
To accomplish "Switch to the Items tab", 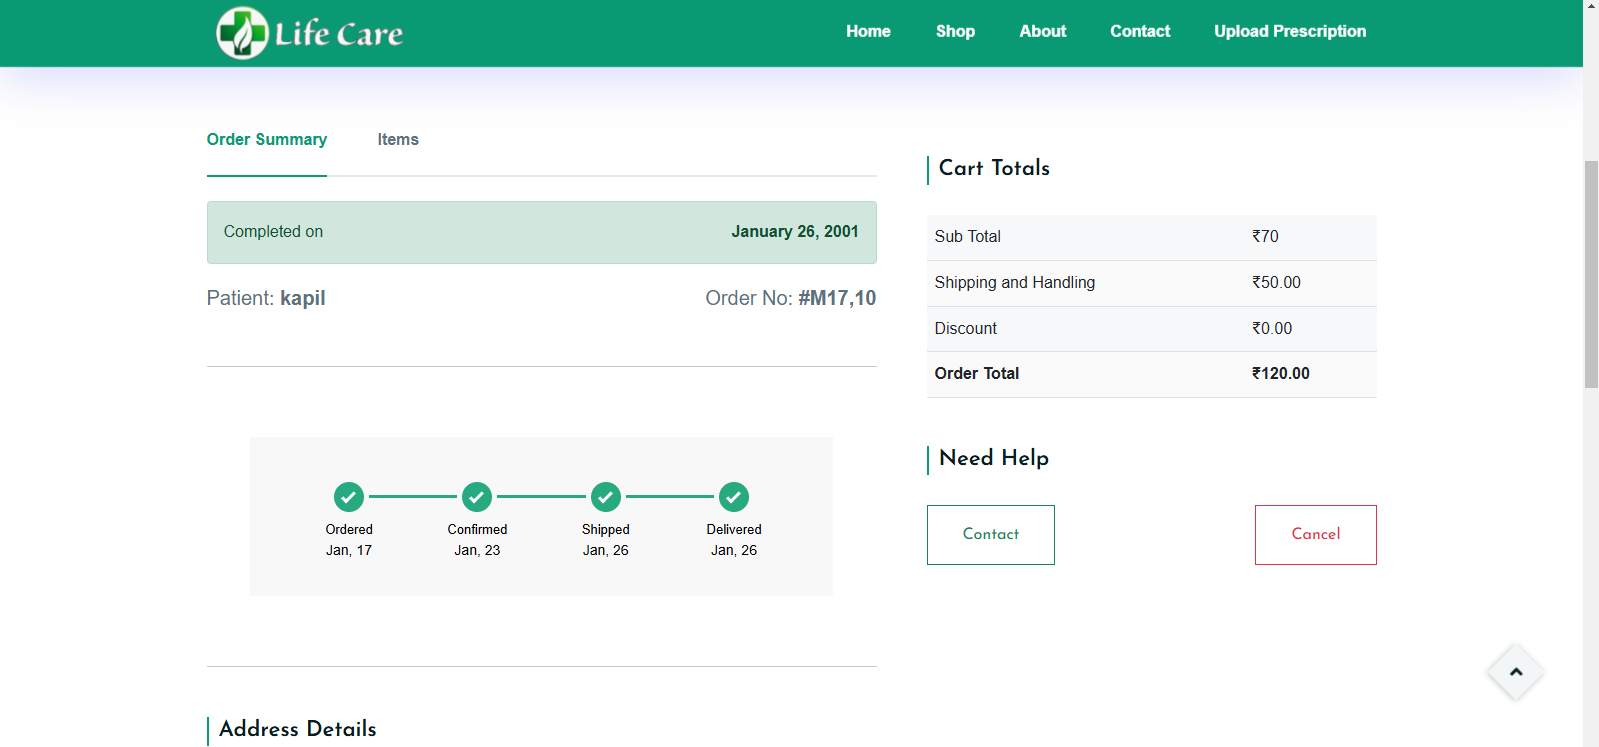I will pos(397,140).
